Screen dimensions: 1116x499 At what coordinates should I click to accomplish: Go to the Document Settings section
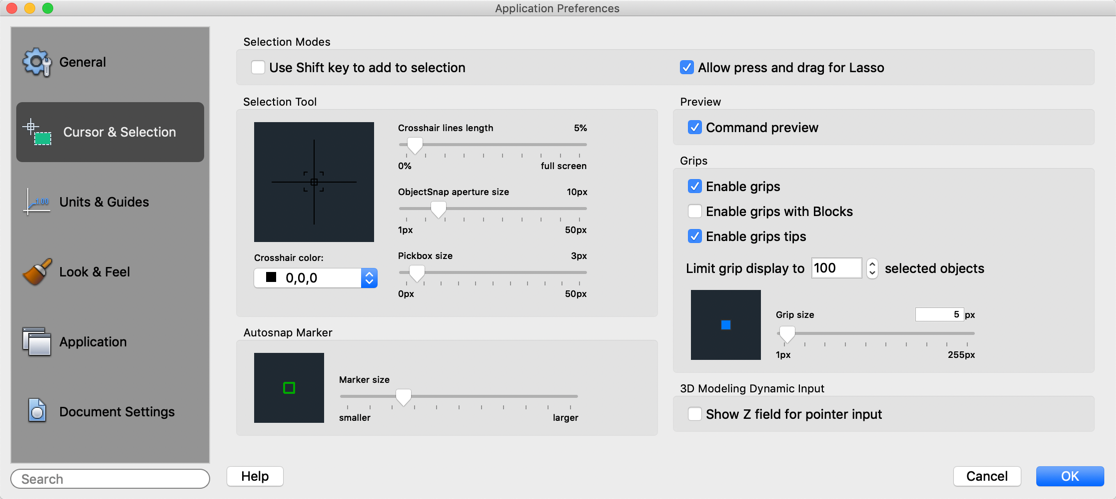coord(116,412)
